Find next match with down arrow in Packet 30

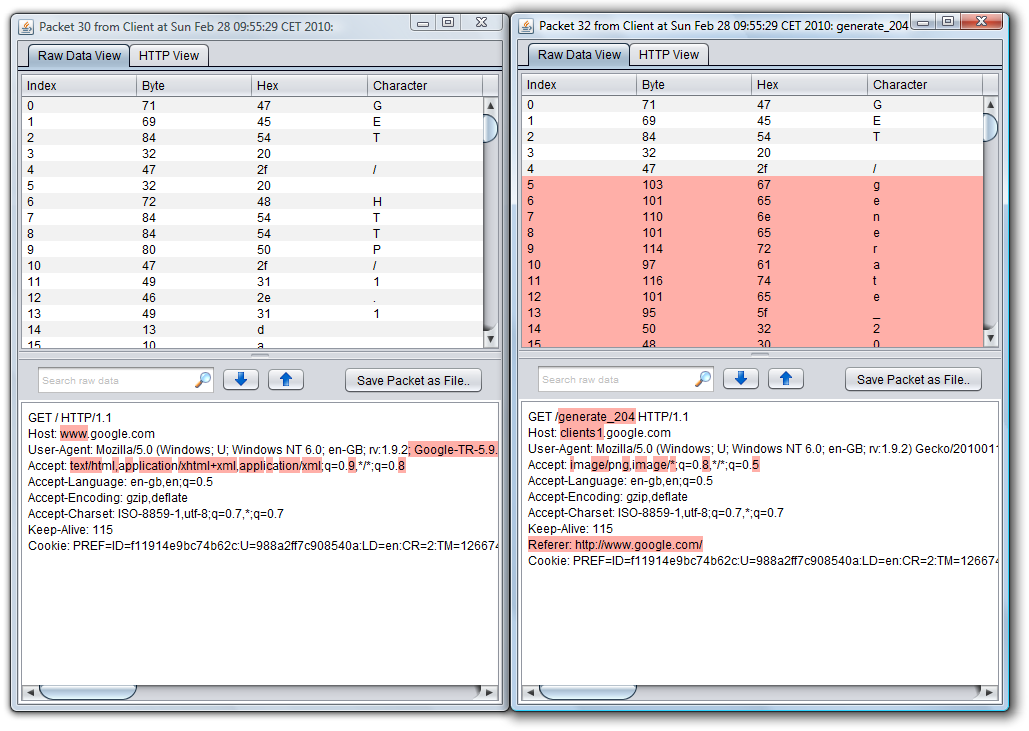click(241, 380)
